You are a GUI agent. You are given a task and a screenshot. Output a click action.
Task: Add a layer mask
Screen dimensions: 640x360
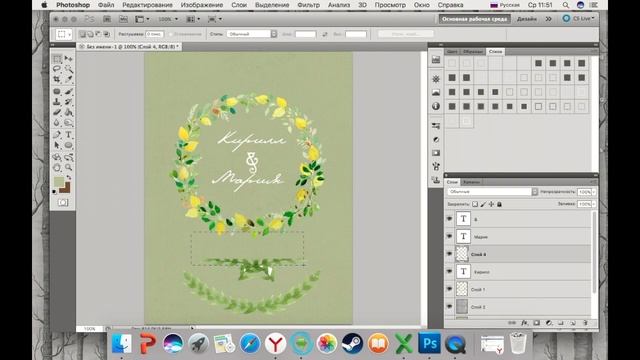tap(537, 323)
